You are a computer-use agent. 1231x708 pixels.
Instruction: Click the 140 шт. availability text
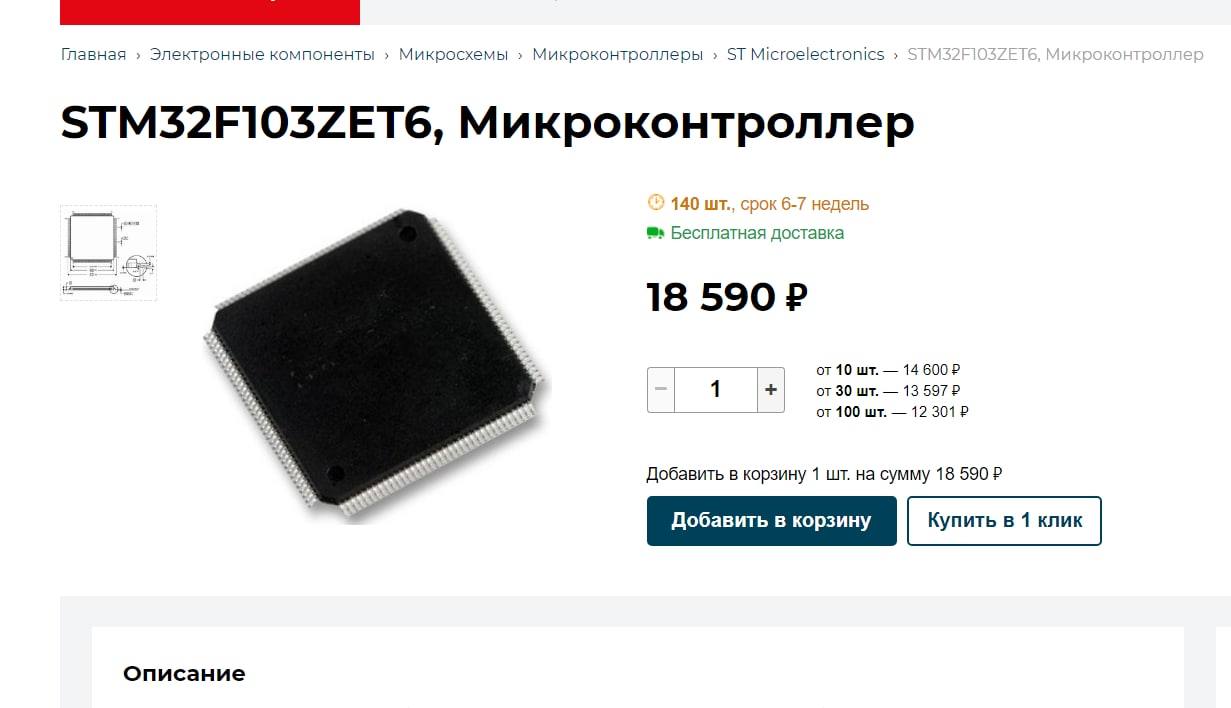702,204
